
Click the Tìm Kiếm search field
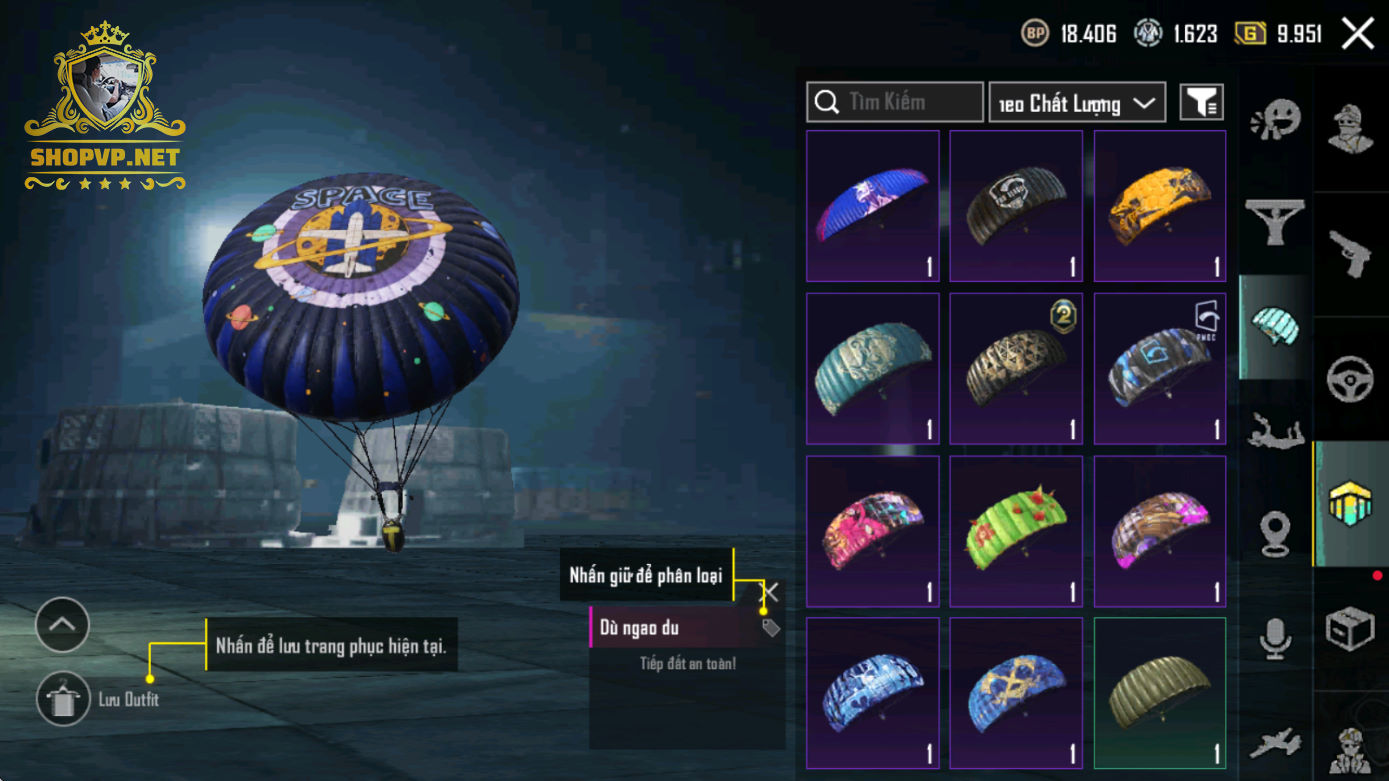pyautogui.click(x=895, y=102)
